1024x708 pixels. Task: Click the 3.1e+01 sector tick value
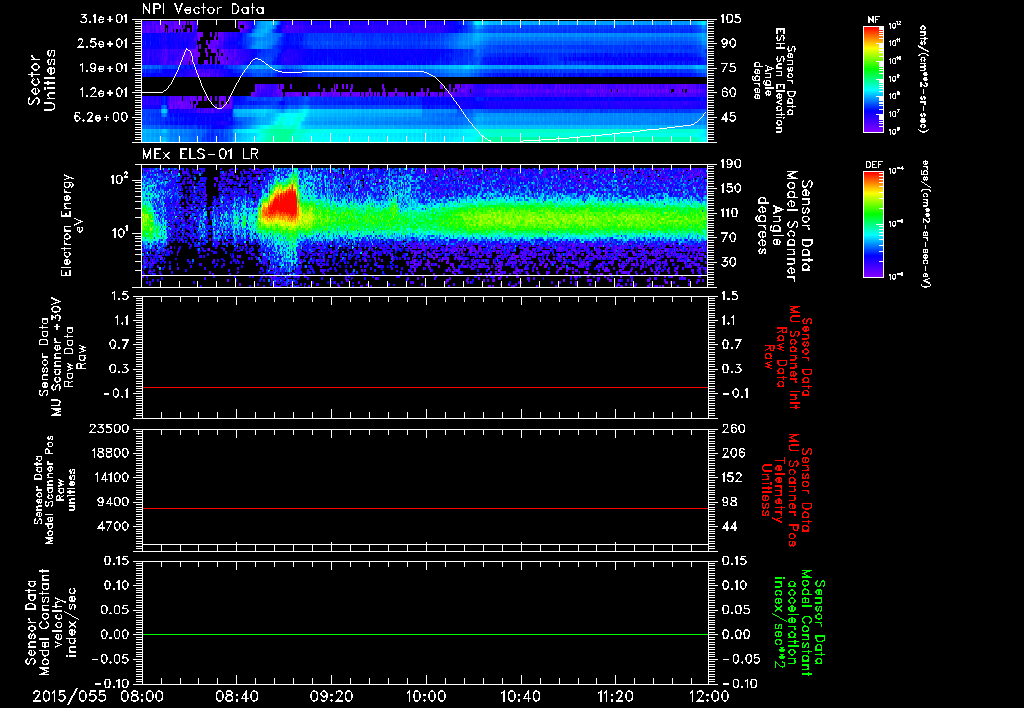(104, 19)
